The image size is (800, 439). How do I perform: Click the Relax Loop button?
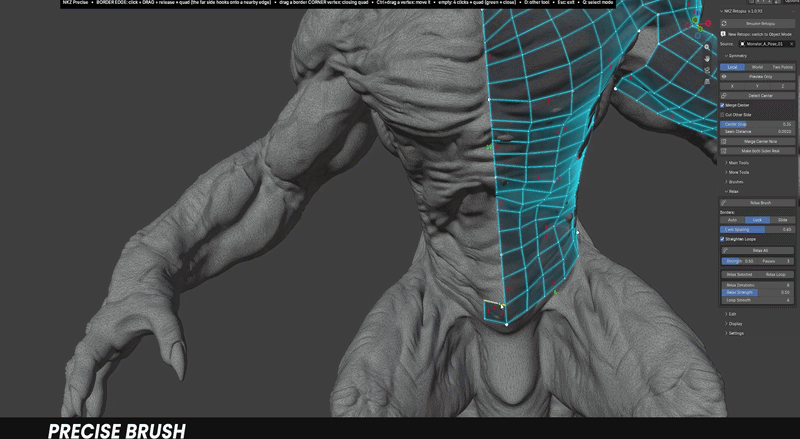pos(776,275)
